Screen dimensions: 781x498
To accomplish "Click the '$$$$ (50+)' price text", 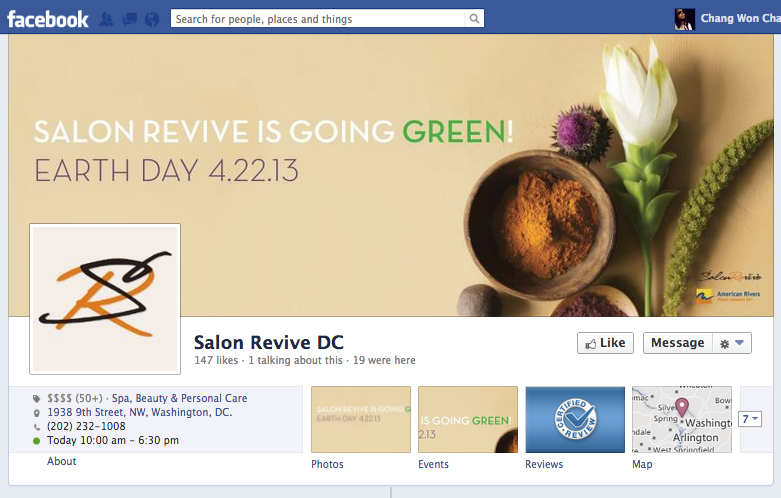I will tap(75, 398).
